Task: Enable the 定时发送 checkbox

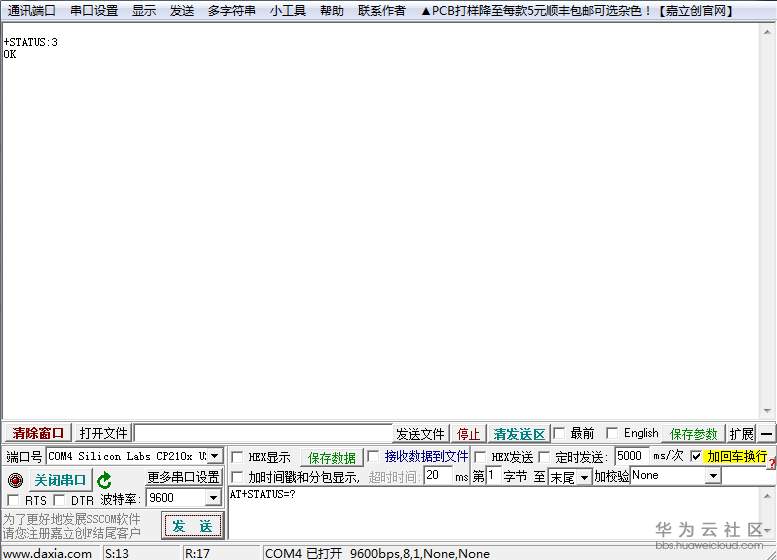Action: click(x=544, y=456)
